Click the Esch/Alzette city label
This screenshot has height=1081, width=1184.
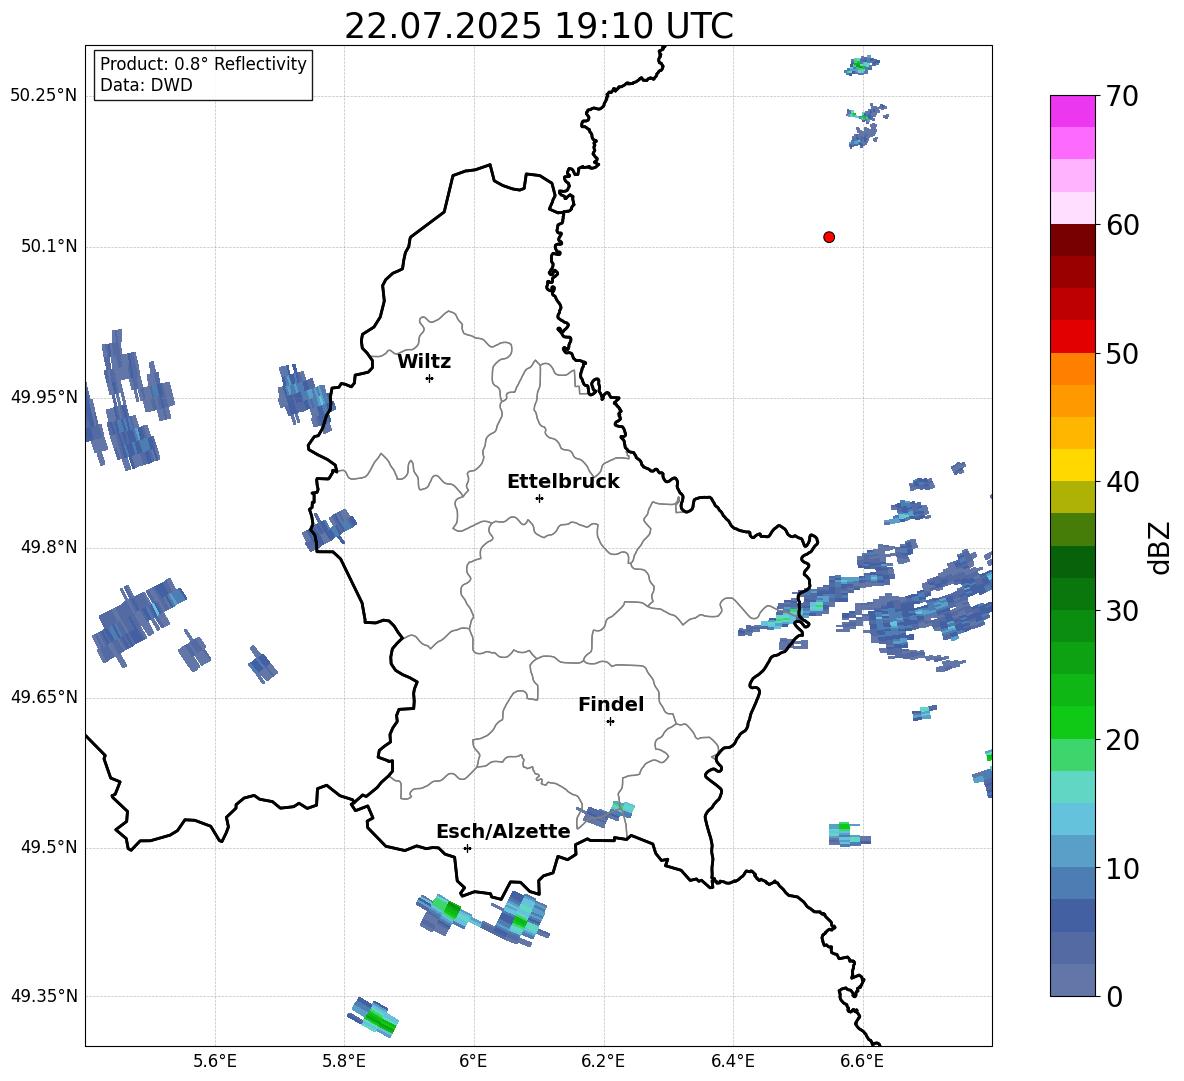click(503, 831)
